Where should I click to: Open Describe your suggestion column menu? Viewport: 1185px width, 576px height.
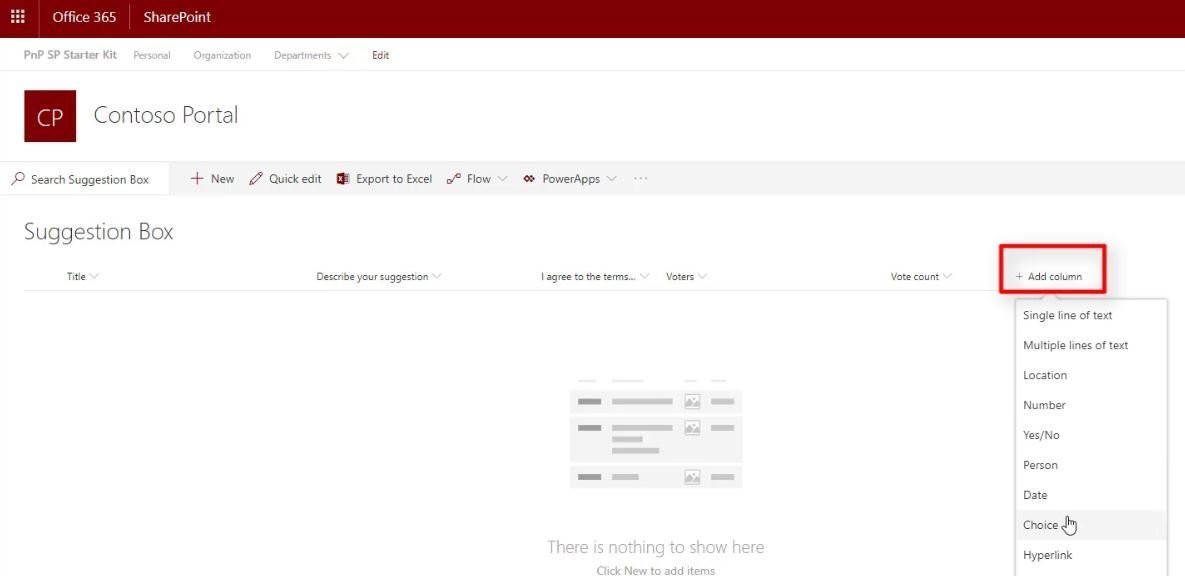click(x=379, y=277)
